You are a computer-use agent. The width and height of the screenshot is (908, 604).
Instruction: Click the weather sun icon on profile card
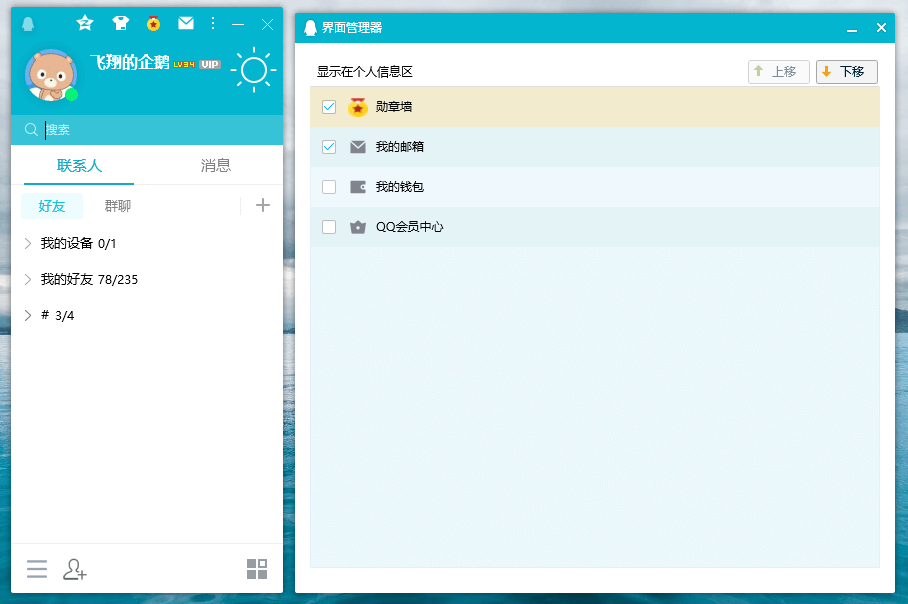coord(253,70)
